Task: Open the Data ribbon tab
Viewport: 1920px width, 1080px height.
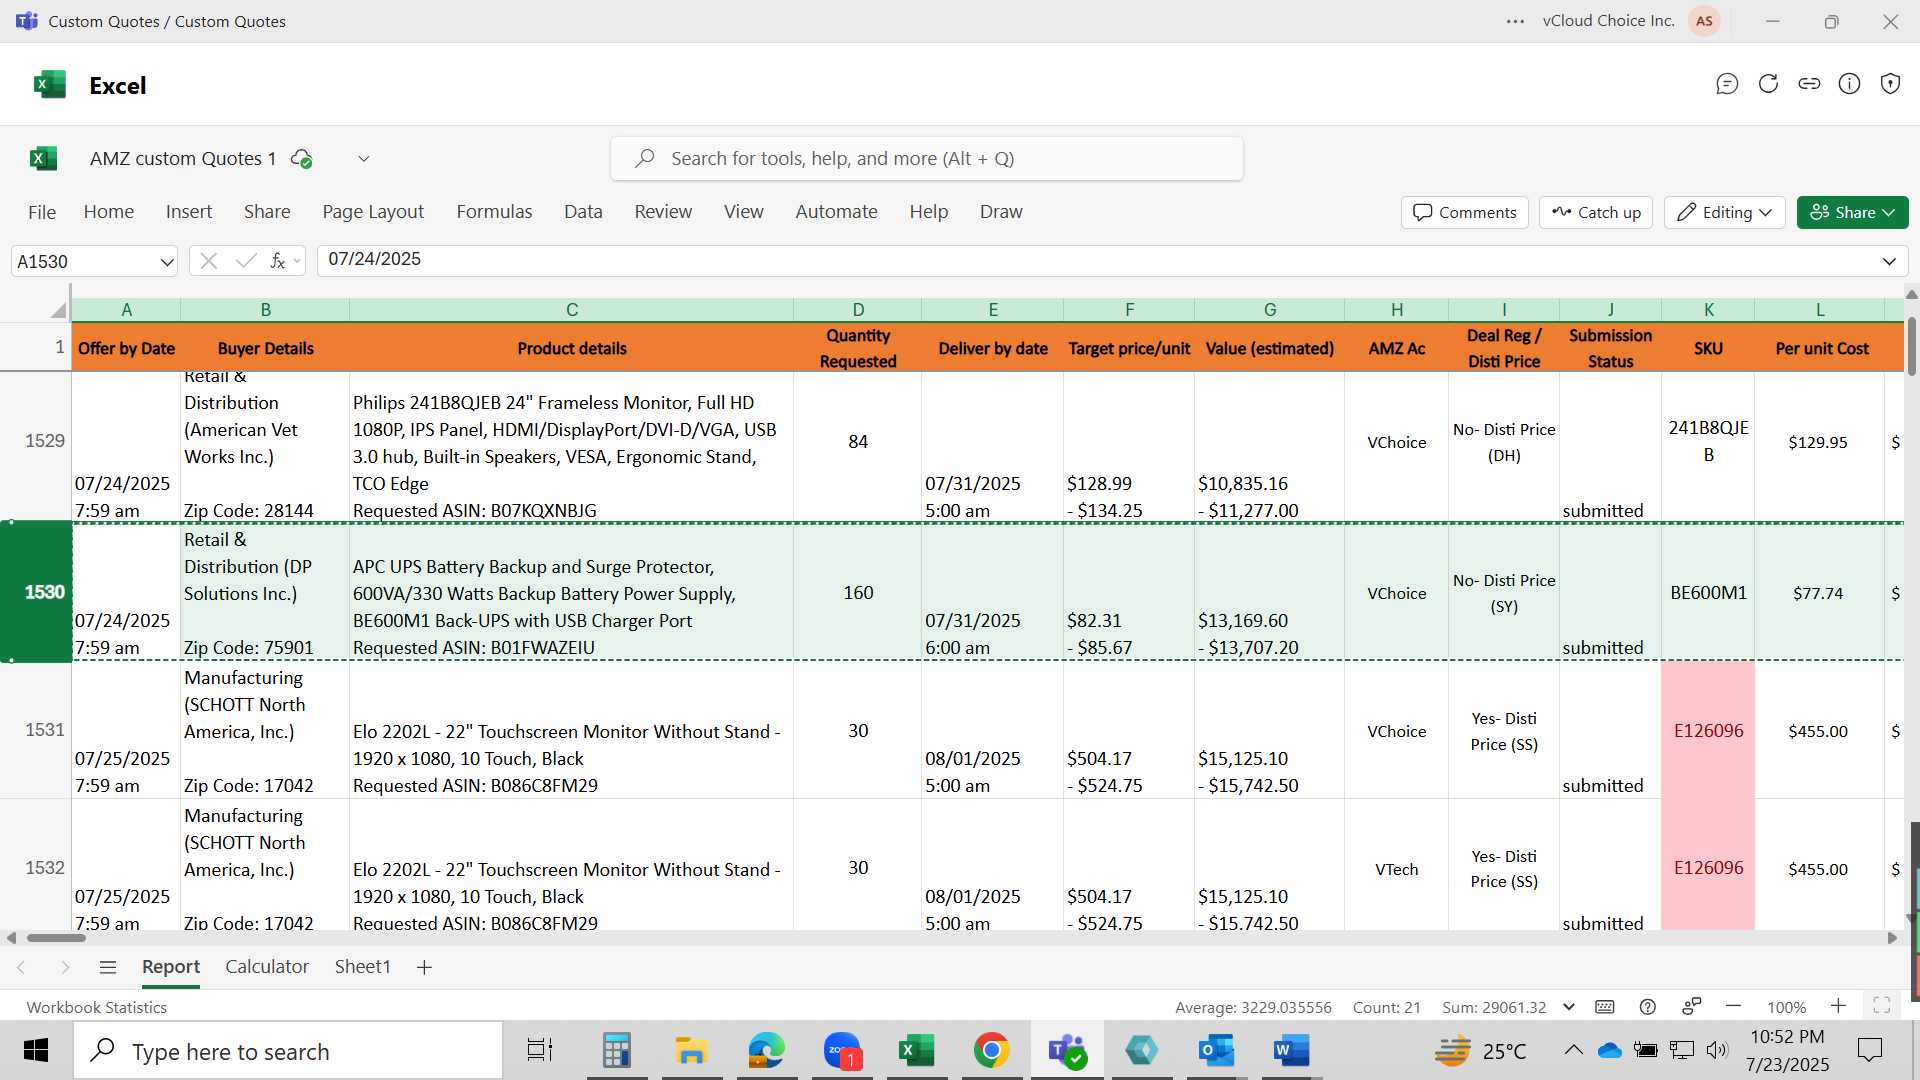Action: point(583,212)
